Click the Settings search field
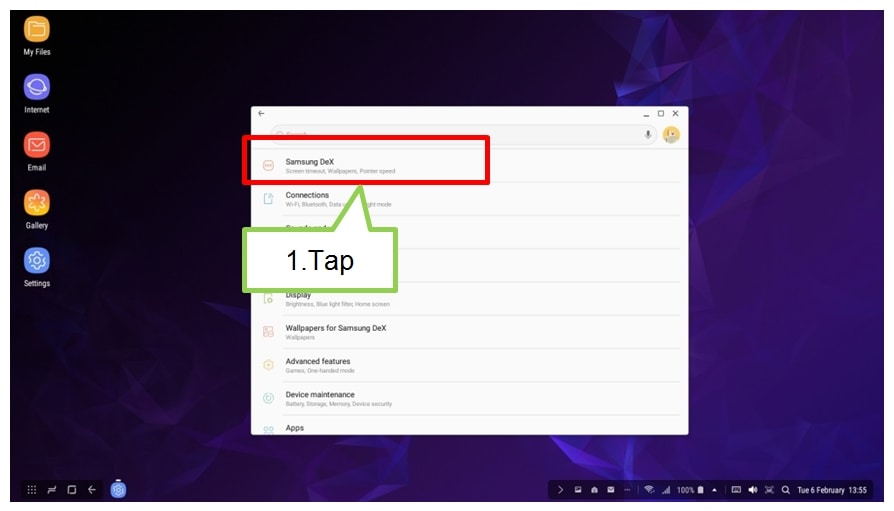894x511 pixels. [464, 135]
